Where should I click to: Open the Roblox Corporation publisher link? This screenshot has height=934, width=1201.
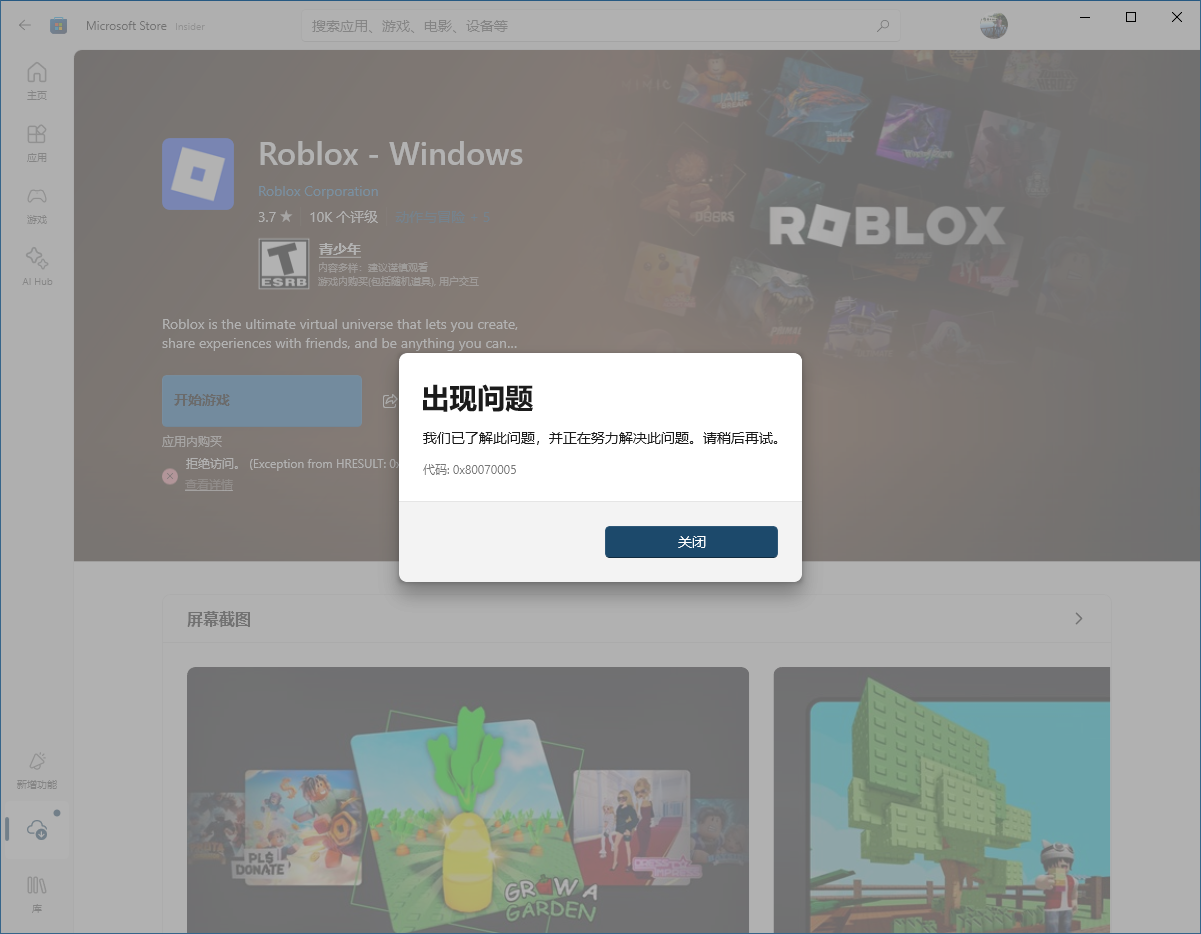[318, 191]
